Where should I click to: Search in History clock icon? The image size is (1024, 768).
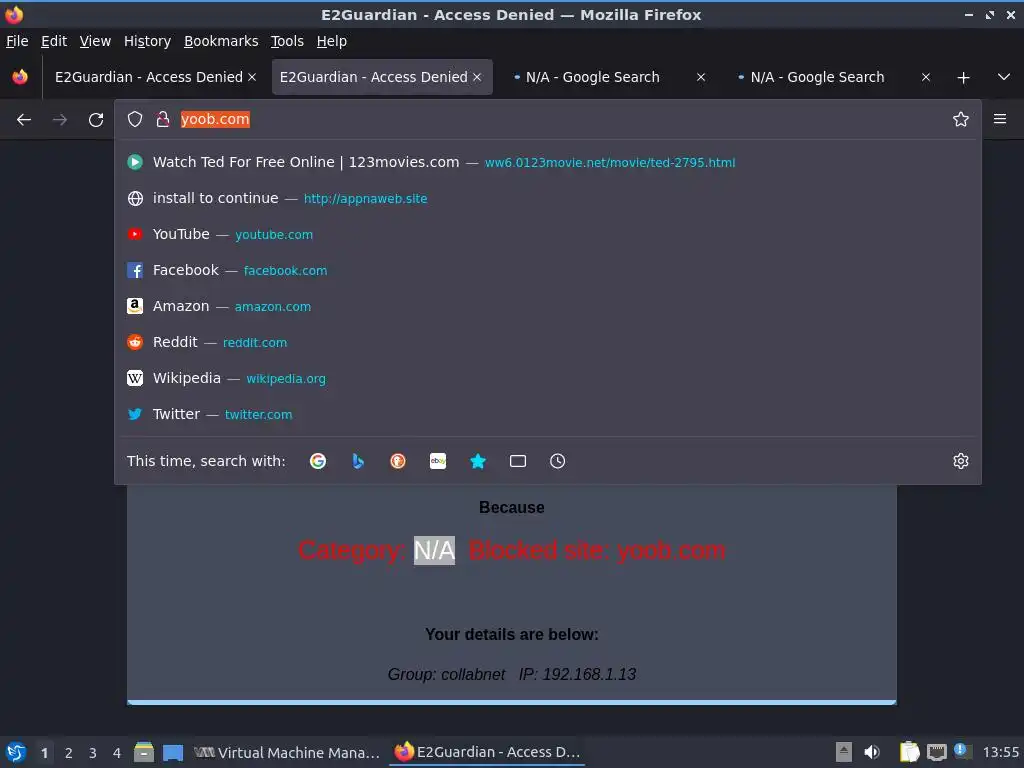[558, 461]
